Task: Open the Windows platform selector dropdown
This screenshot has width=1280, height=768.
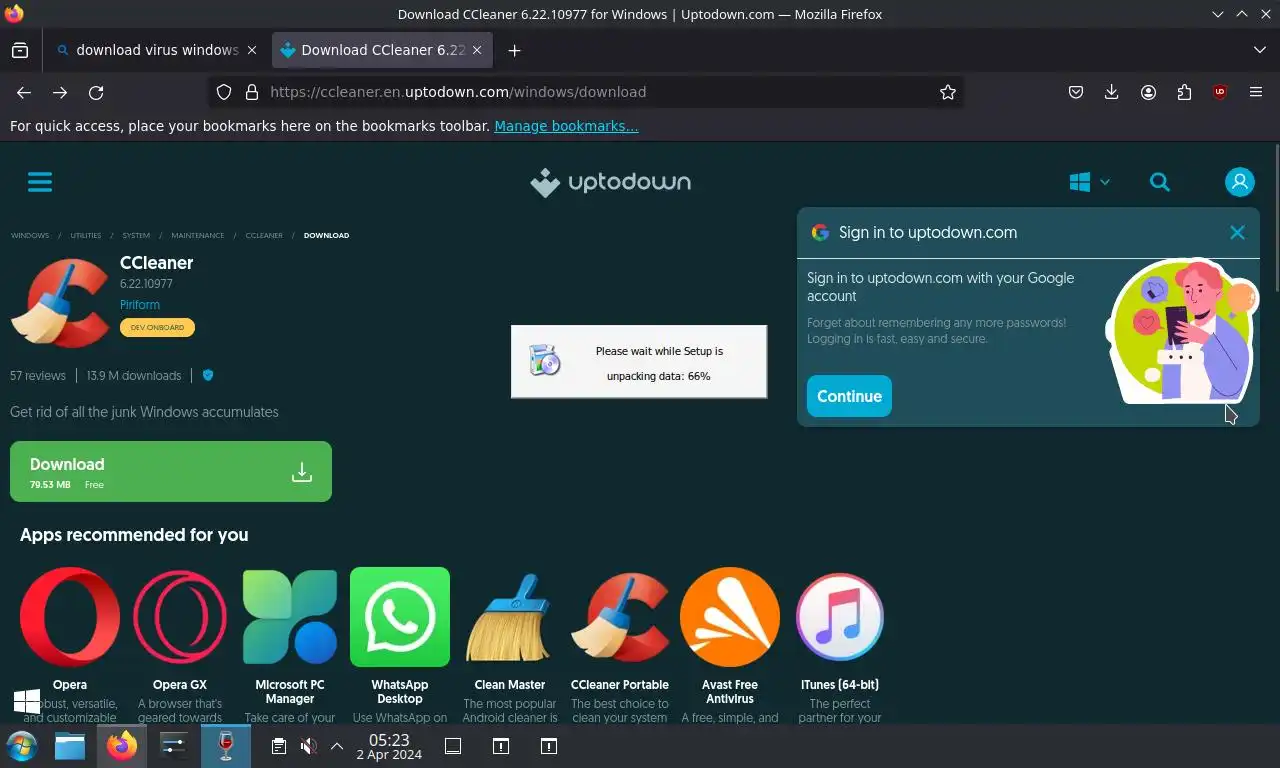Action: tap(1089, 182)
